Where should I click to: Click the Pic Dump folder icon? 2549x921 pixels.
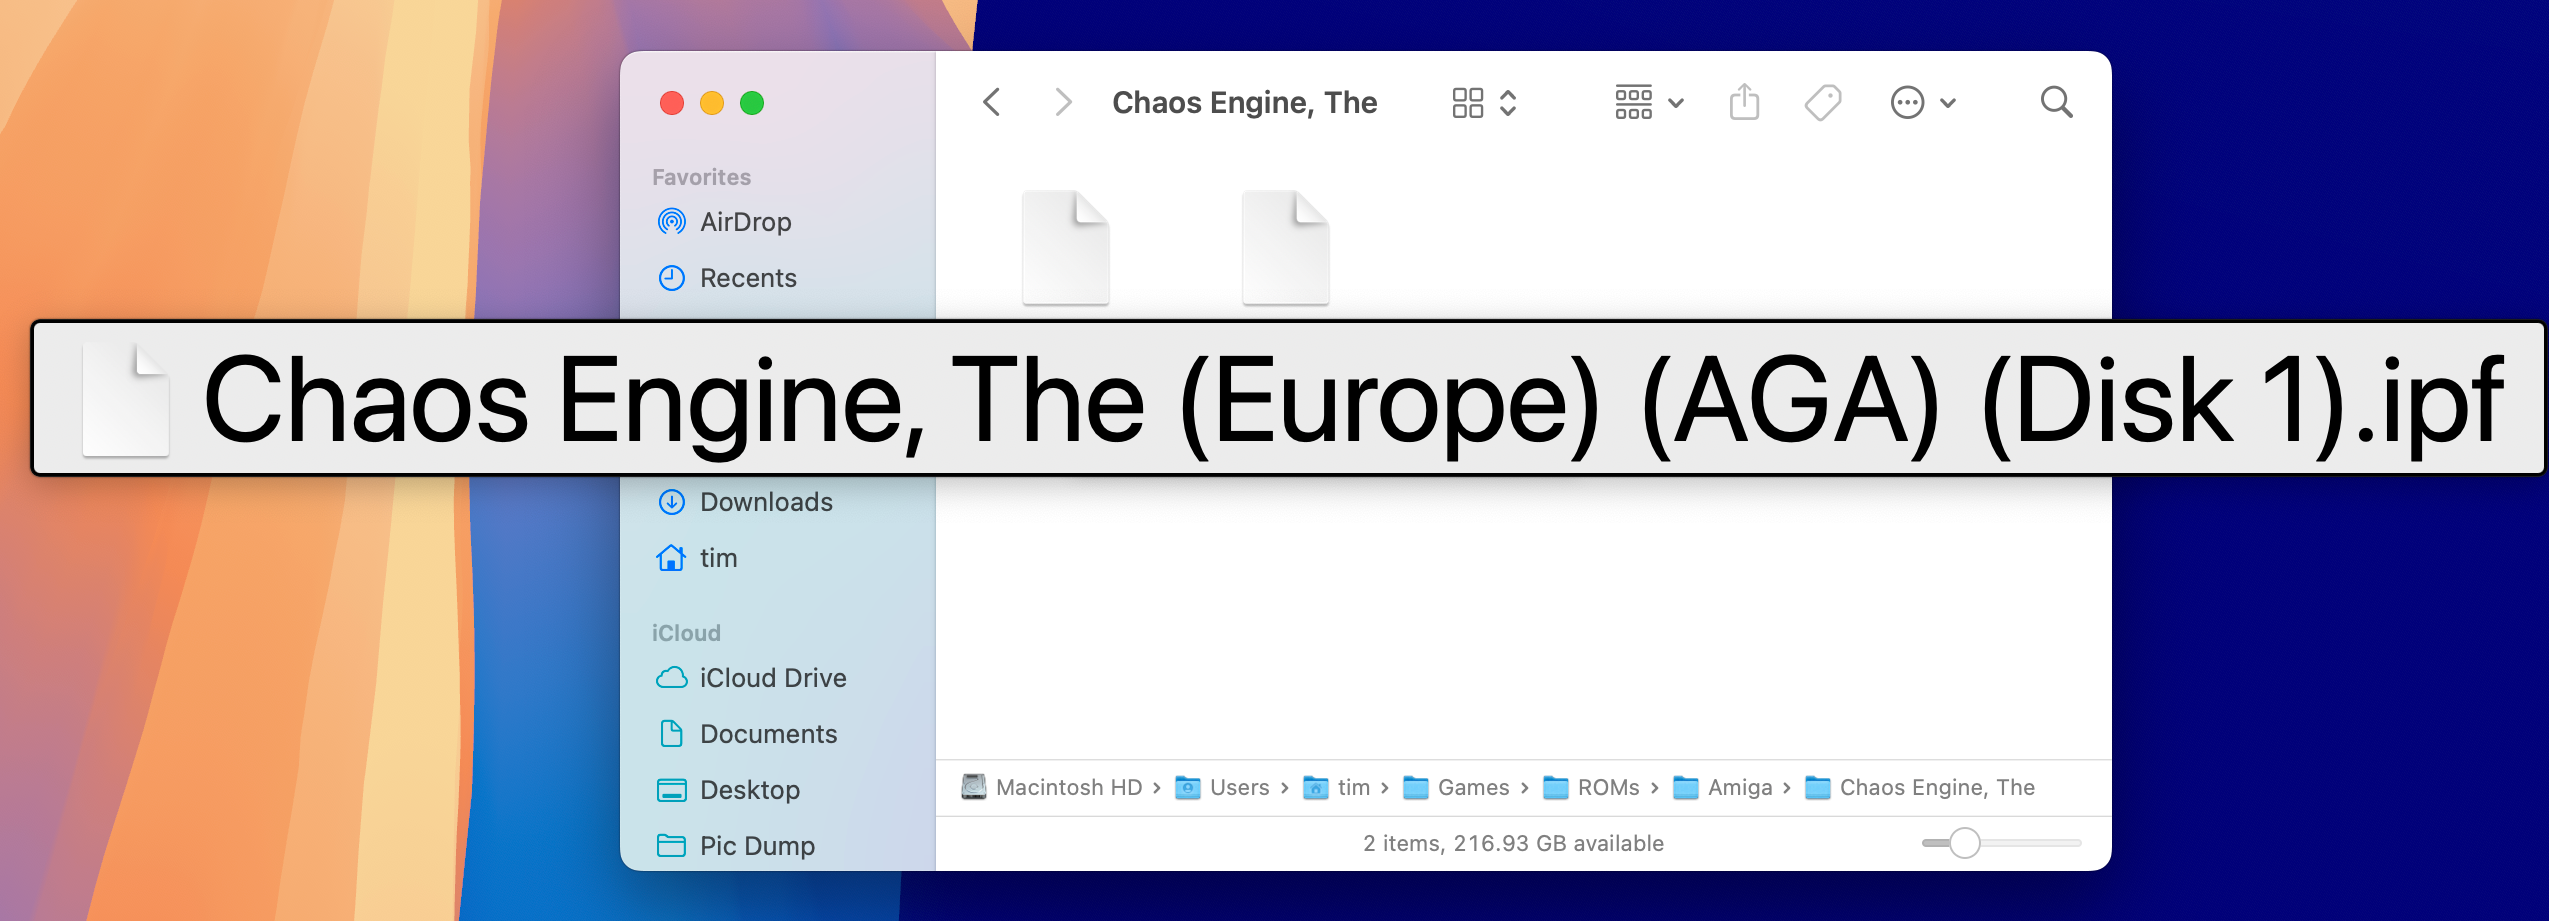(672, 846)
